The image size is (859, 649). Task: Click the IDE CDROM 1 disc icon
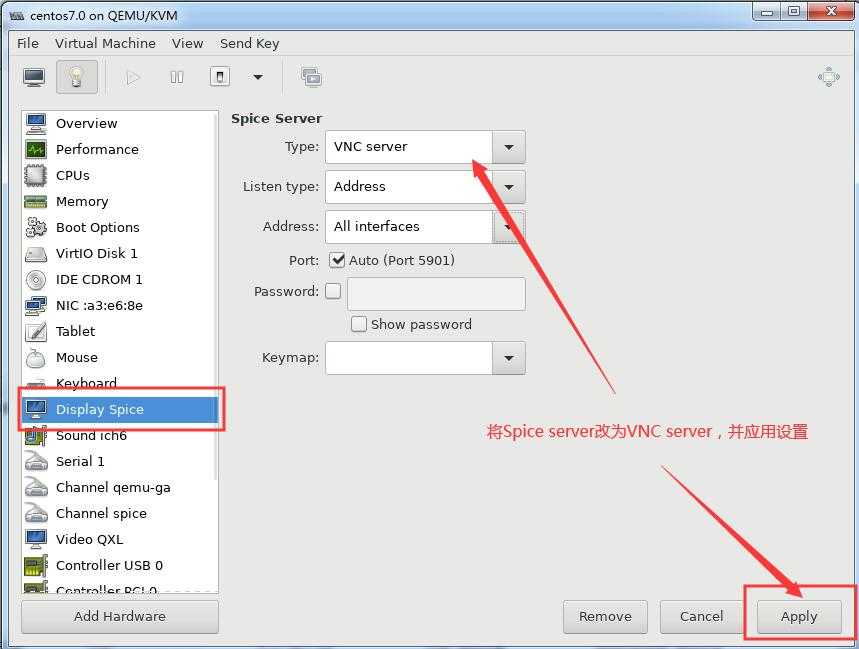point(36,279)
